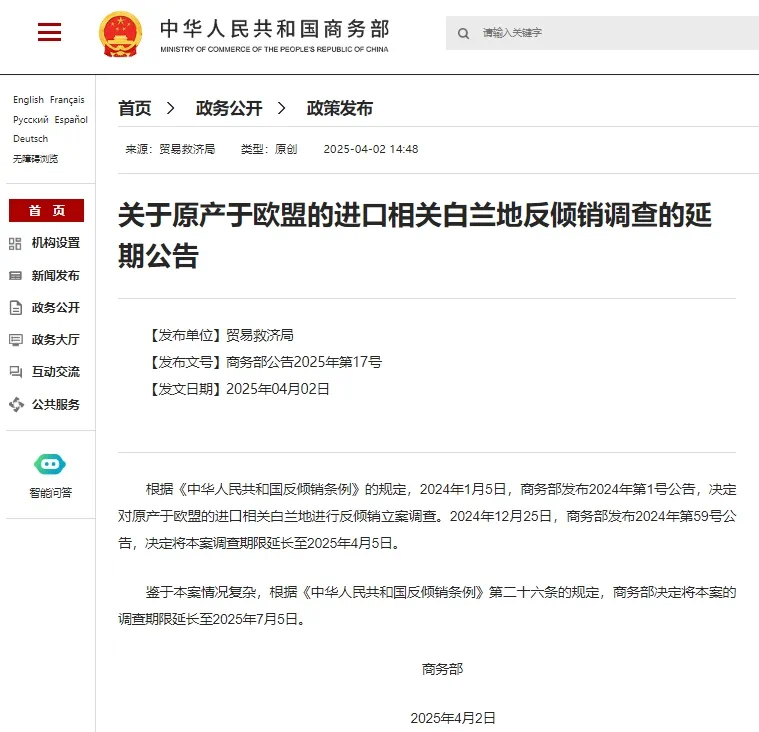This screenshot has height=732, width=759.
Task: Click the search keyword input field
Action: coord(602,33)
